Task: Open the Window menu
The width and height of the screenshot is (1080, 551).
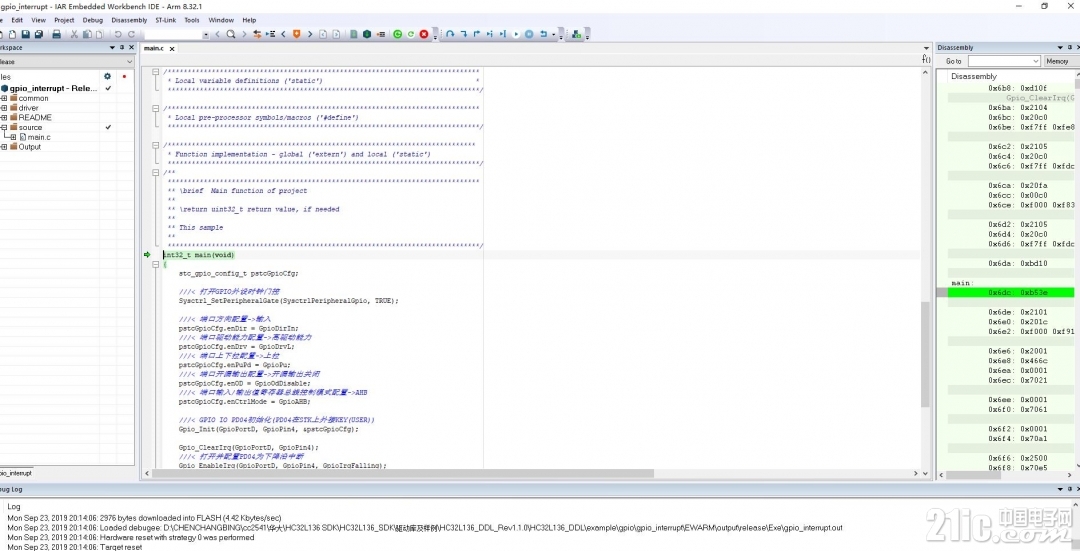Action: [x=221, y=20]
